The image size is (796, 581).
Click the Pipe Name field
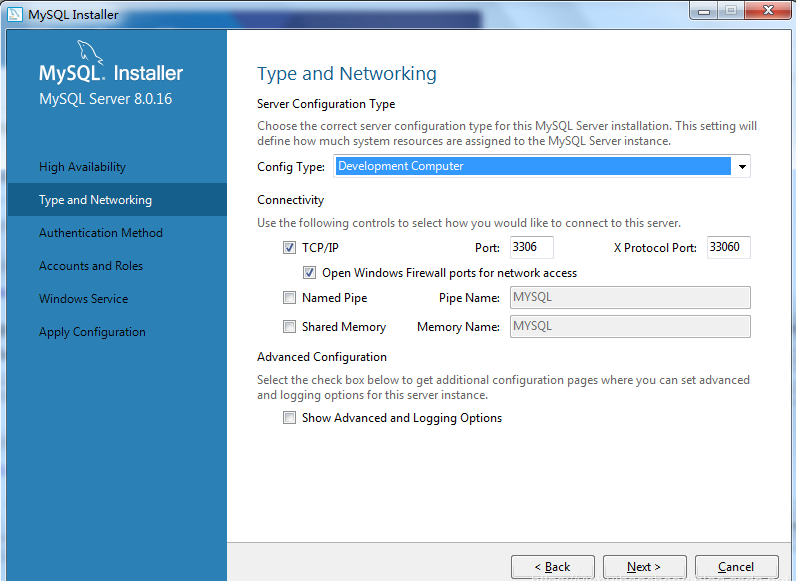coord(630,298)
